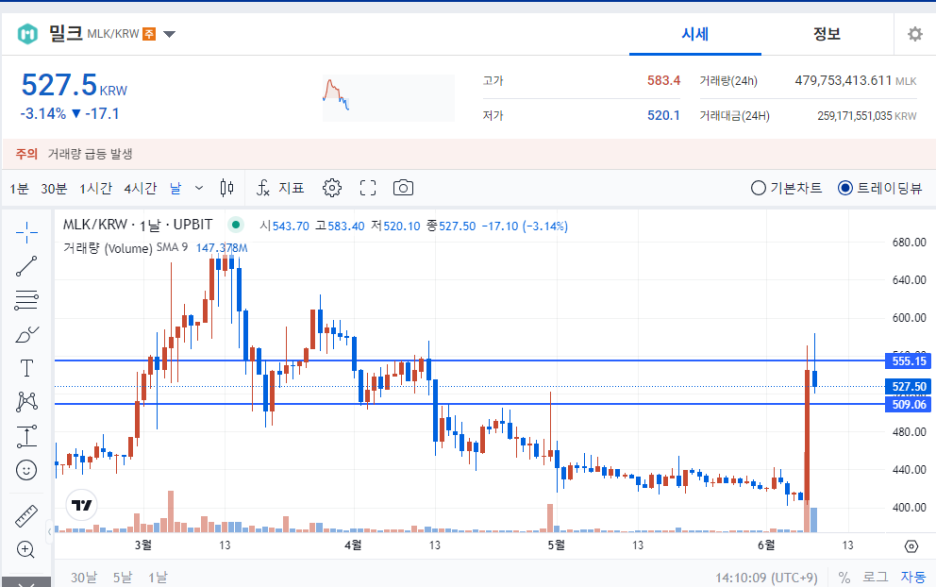The width and height of the screenshot is (936, 587).
Task: Click the TradingView logo on chart
Action: 81,505
